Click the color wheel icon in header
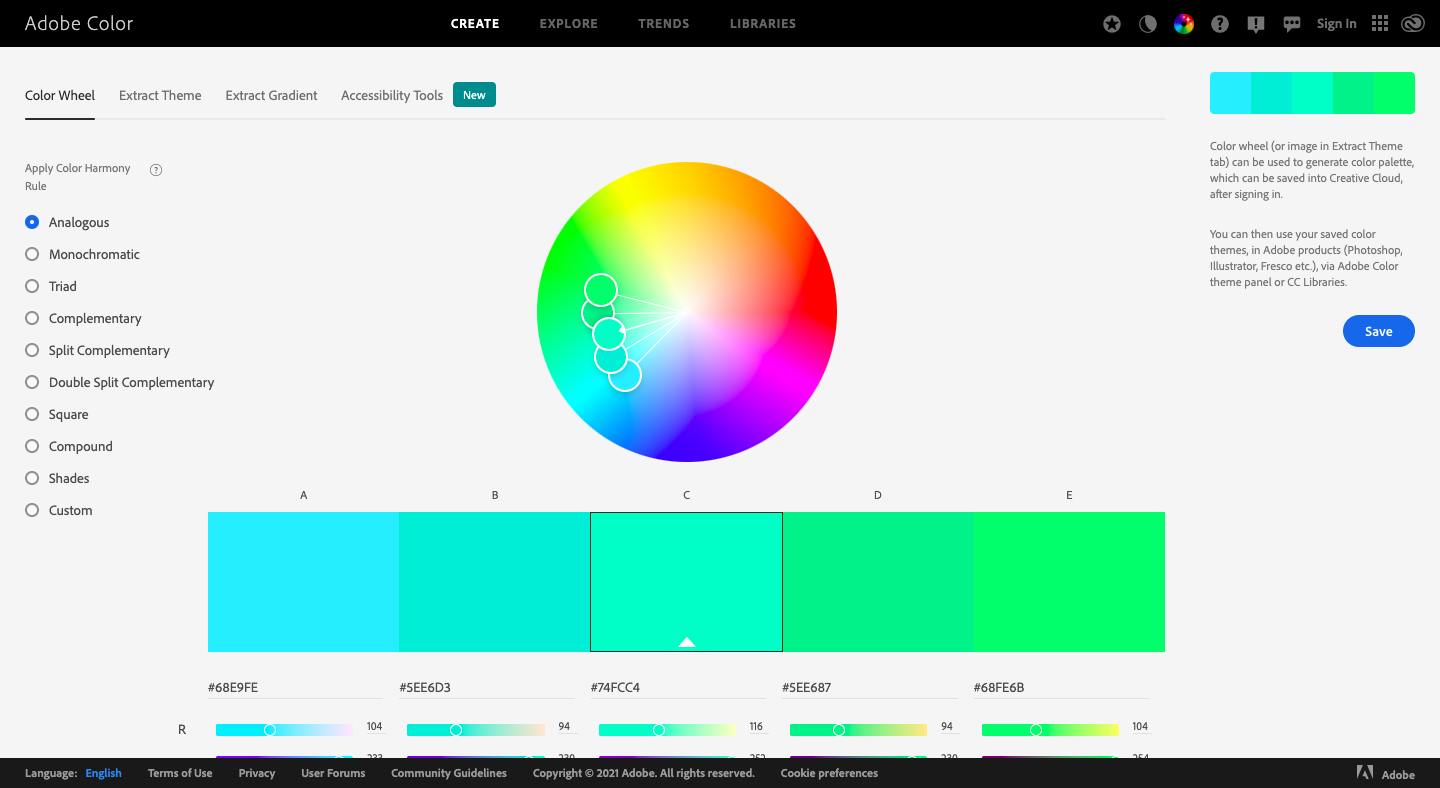Viewport: 1440px width, 788px height. (1184, 24)
